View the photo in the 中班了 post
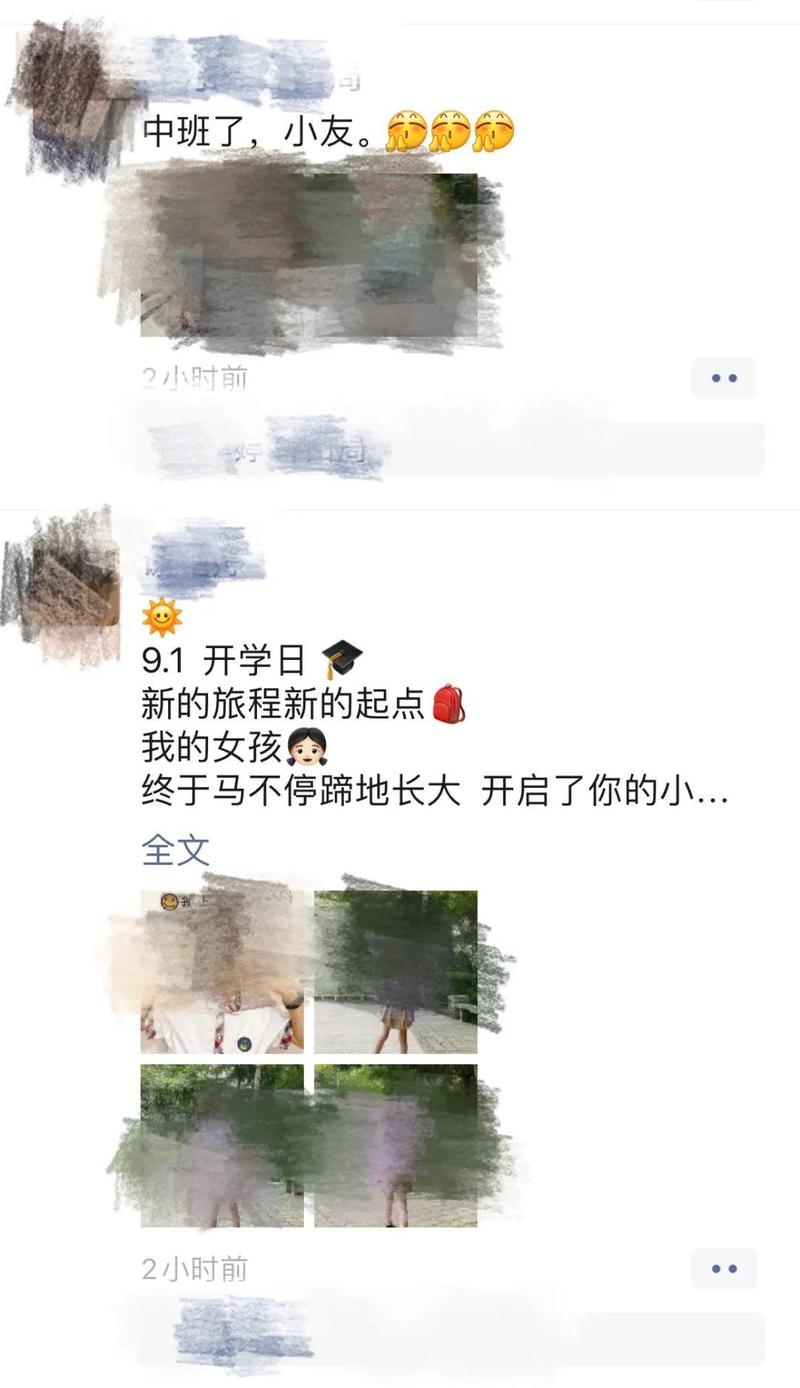The image size is (800, 1388). tap(309, 255)
